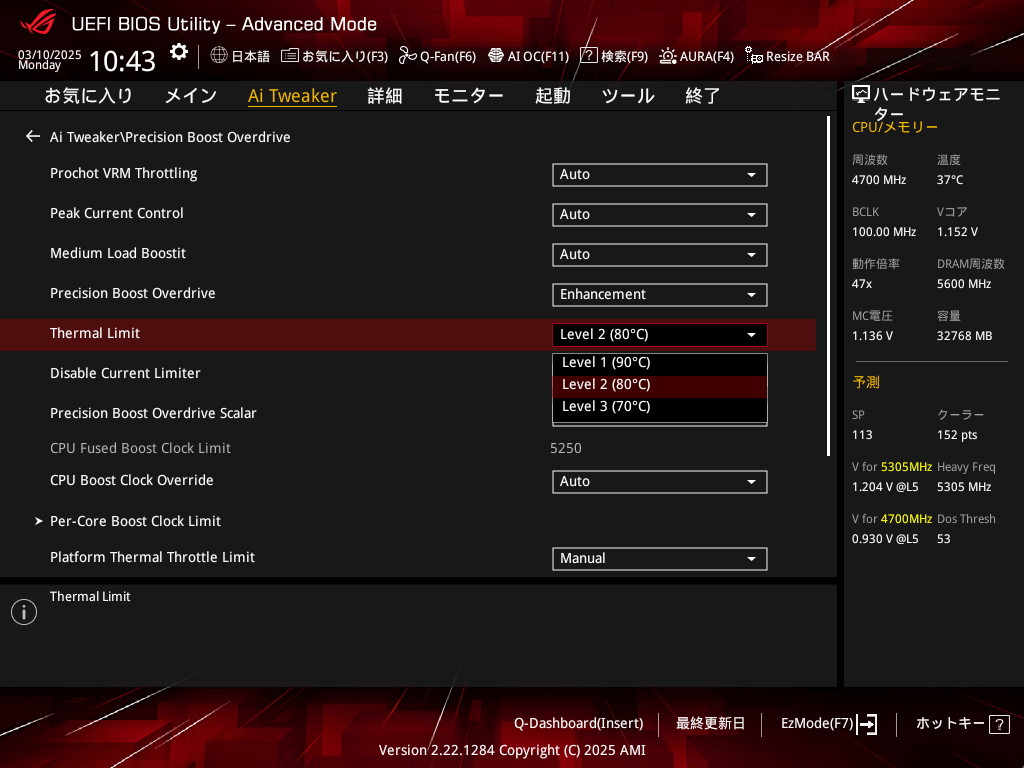Screen dimensions: 1024x768
Task: Click the clock showing 10:43
Action: click(x=122, y=61)
